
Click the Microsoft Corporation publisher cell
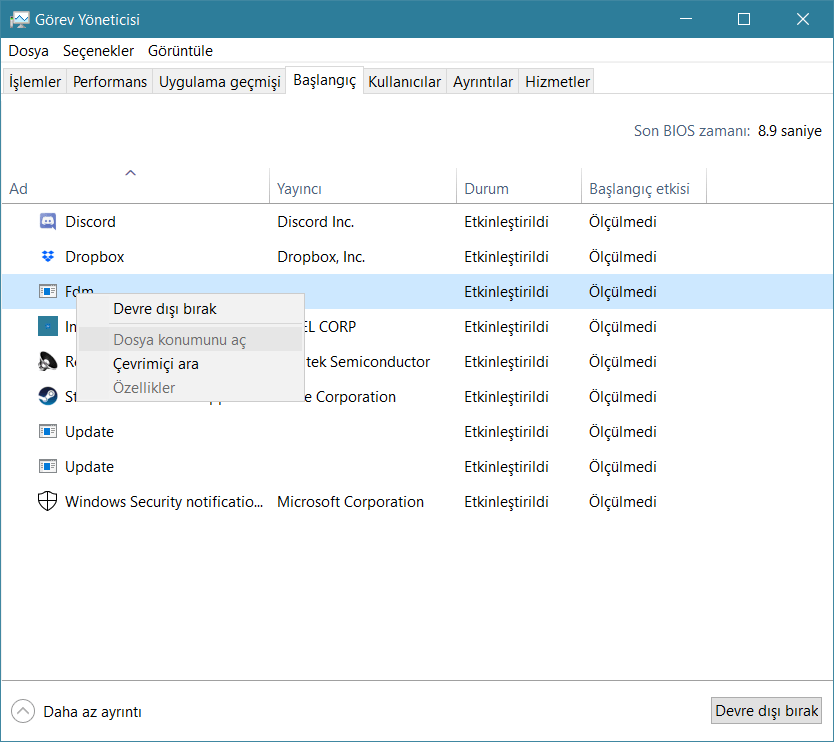coord(351,502)
